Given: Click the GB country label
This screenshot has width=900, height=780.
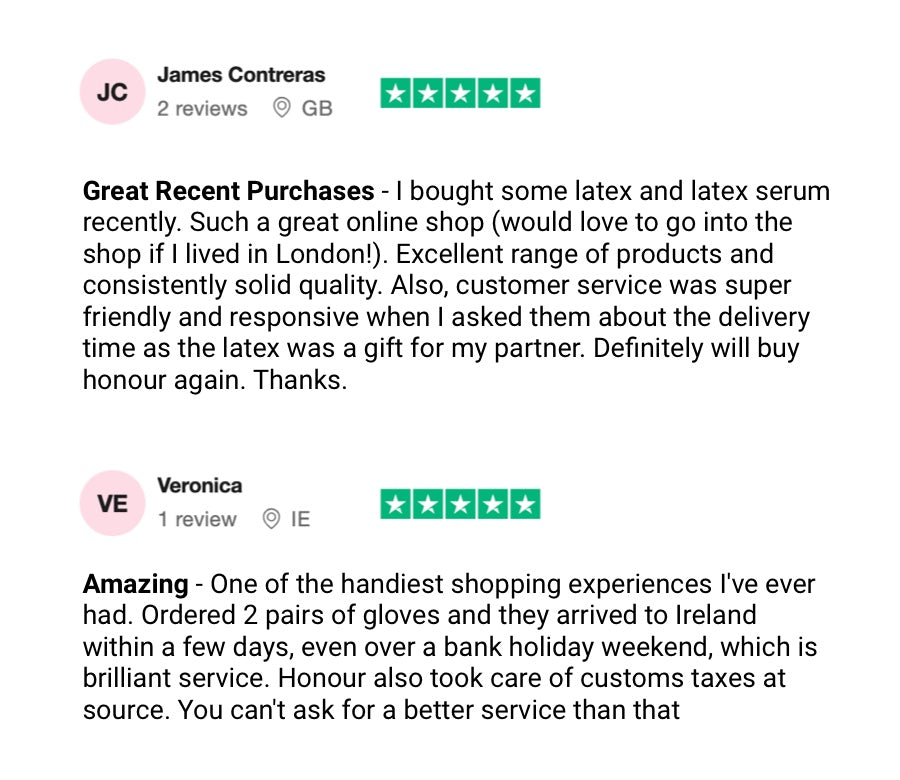Looking at the screenshot, I should pyautogui.click(x=317, y=108).
